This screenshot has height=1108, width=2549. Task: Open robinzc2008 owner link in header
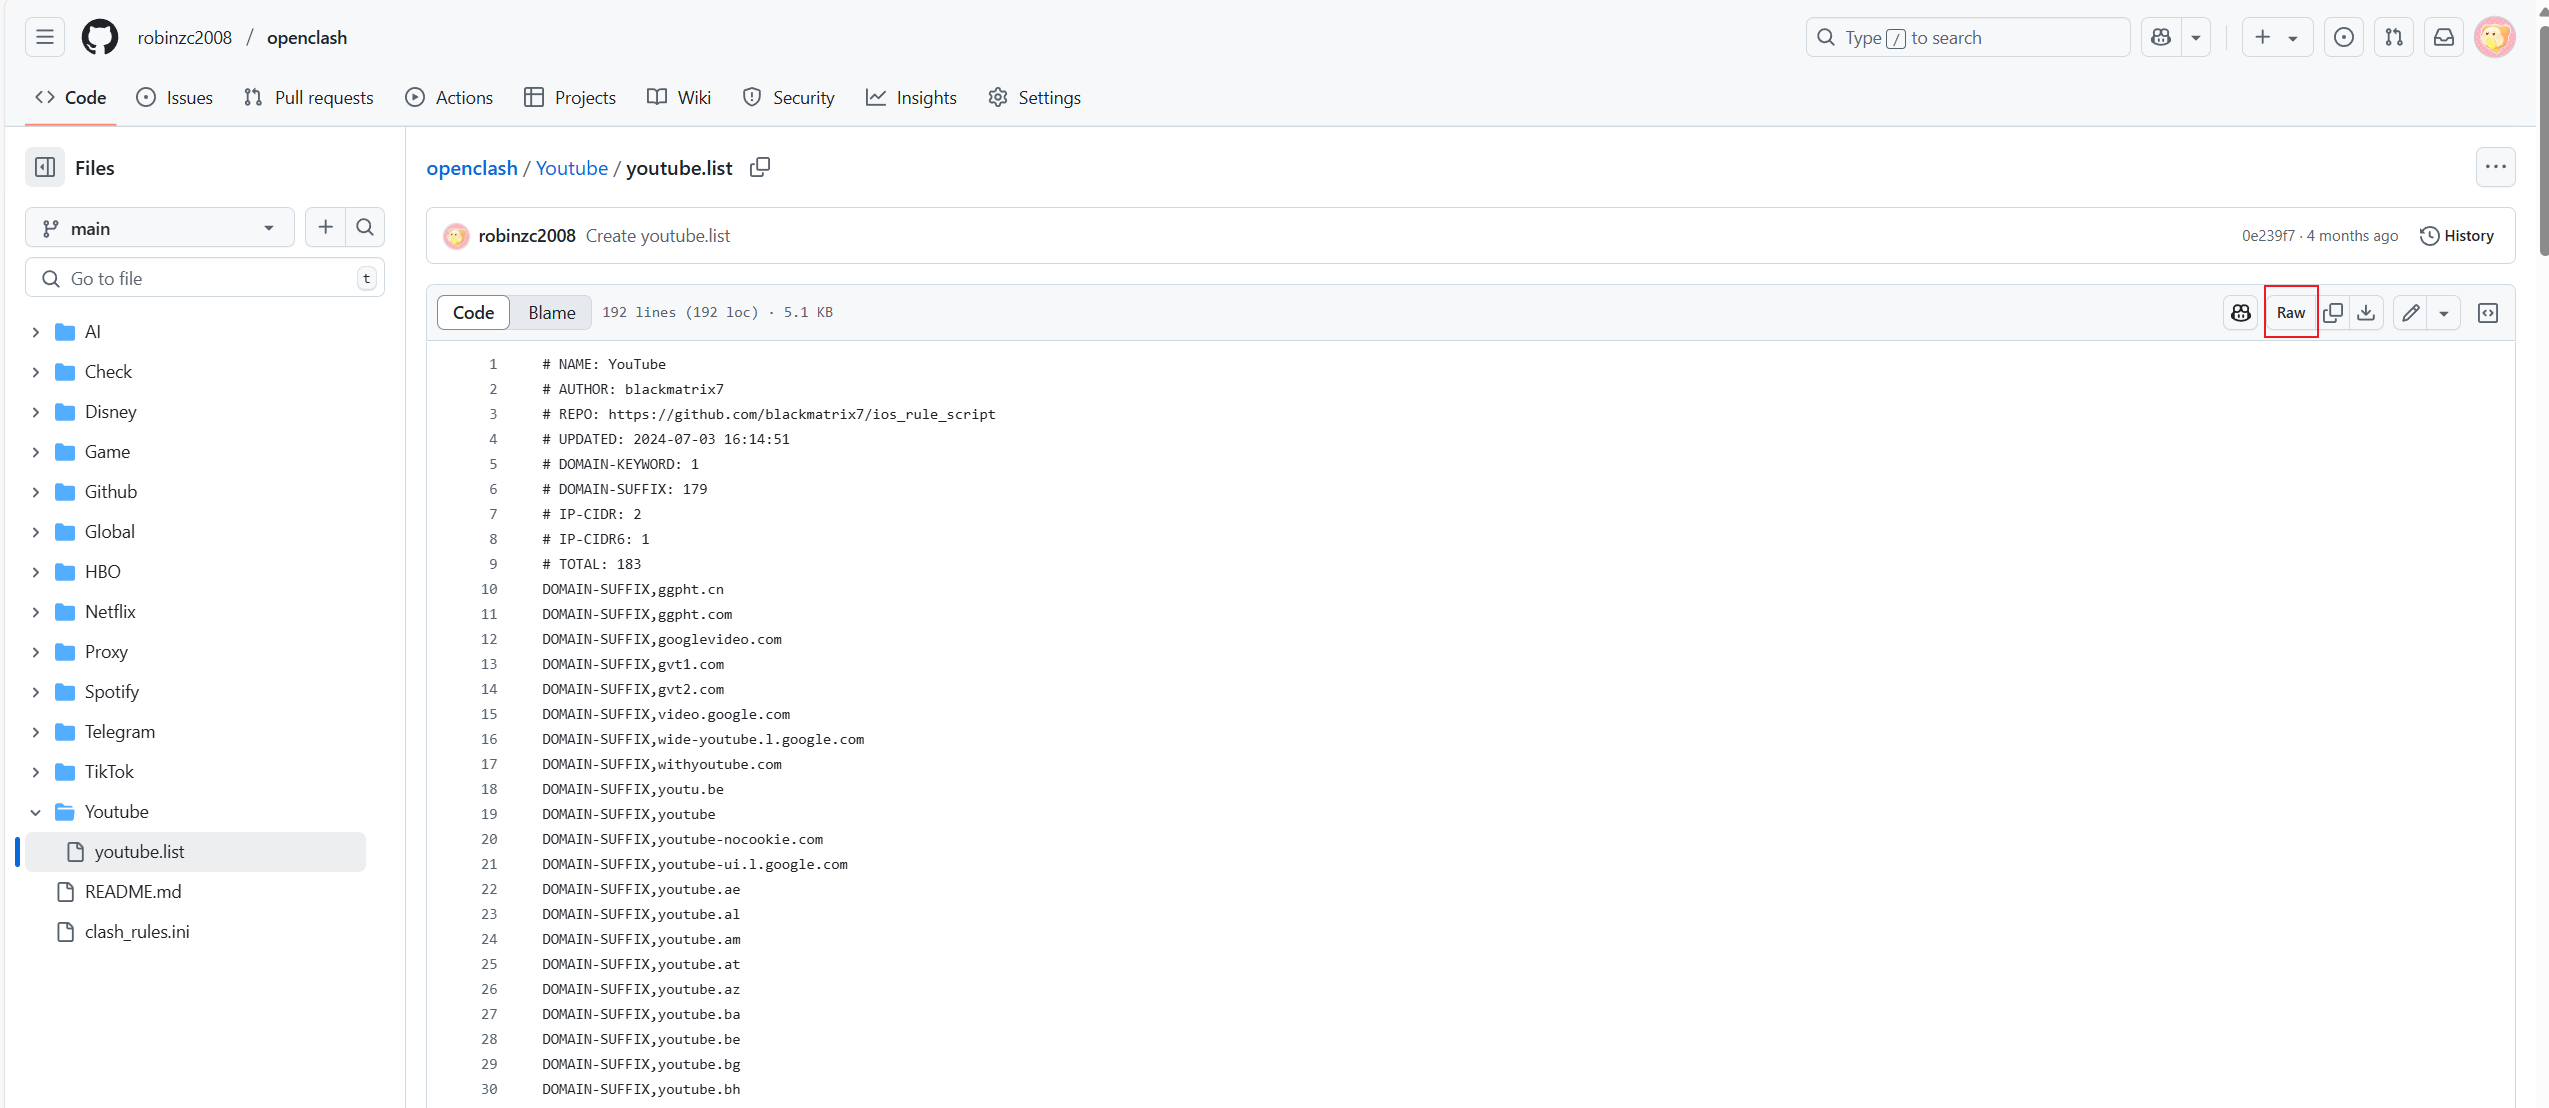click(185, 37)
